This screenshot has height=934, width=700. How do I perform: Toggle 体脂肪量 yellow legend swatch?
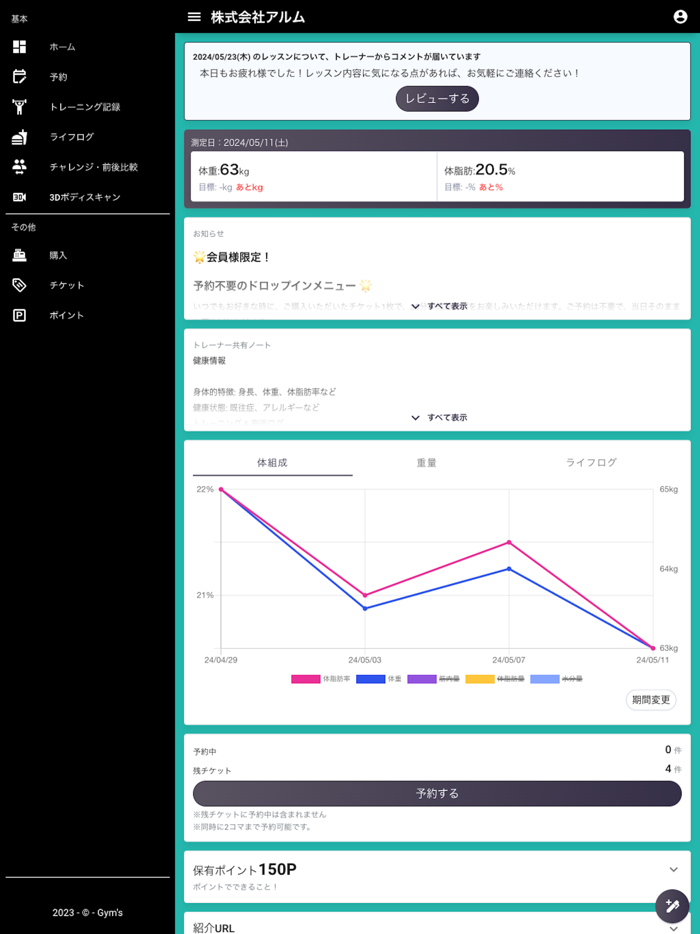click(x=480, y=679)
